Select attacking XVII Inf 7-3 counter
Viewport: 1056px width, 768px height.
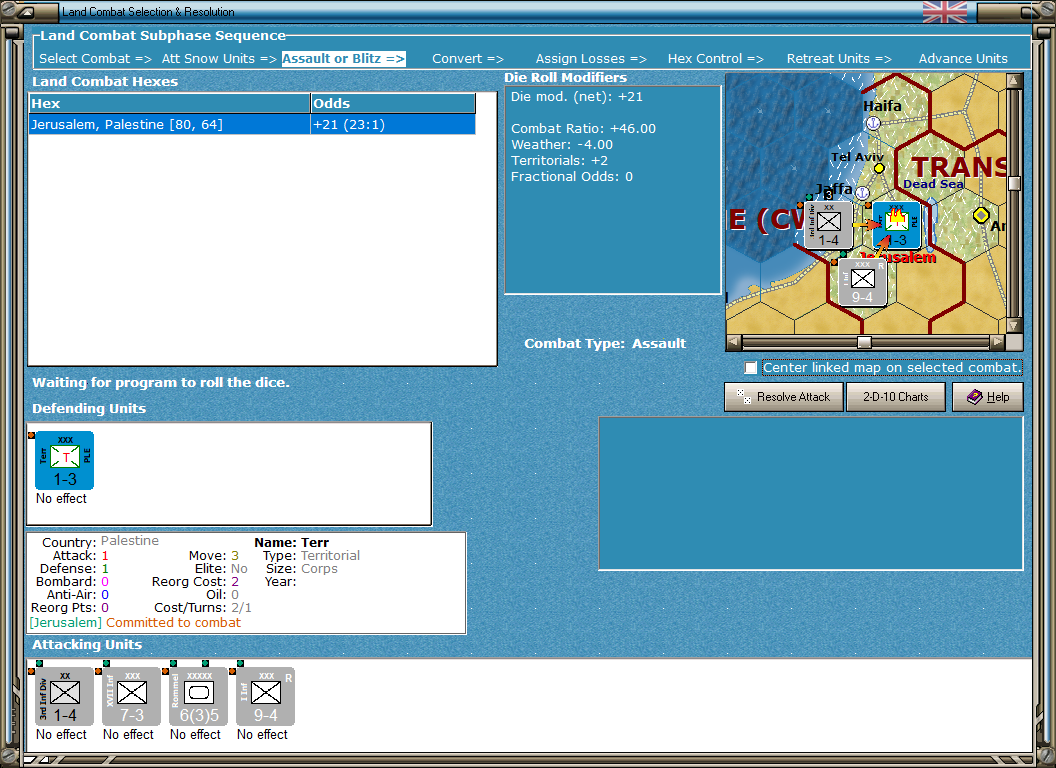click(131, 697)
